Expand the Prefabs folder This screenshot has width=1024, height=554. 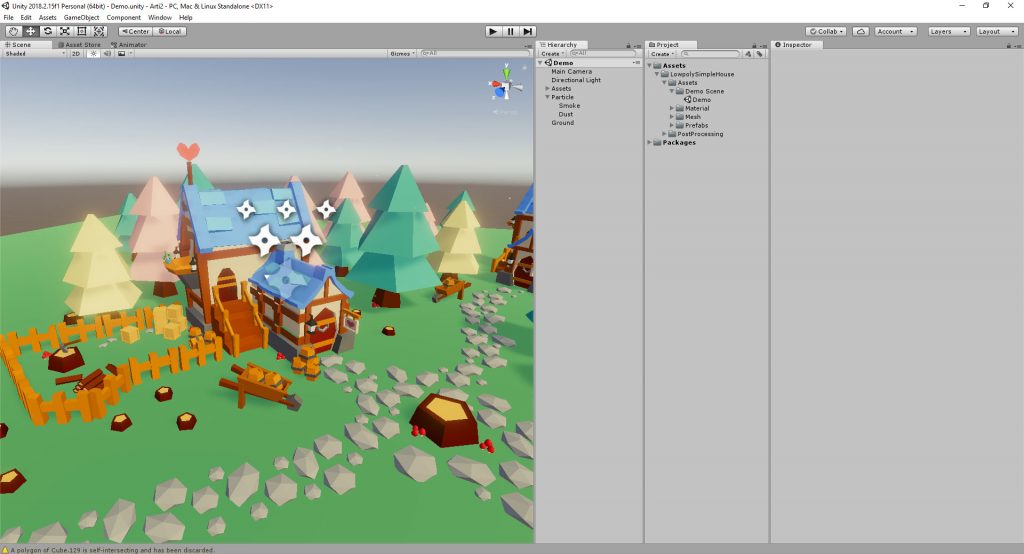click(x=671, y=125)
